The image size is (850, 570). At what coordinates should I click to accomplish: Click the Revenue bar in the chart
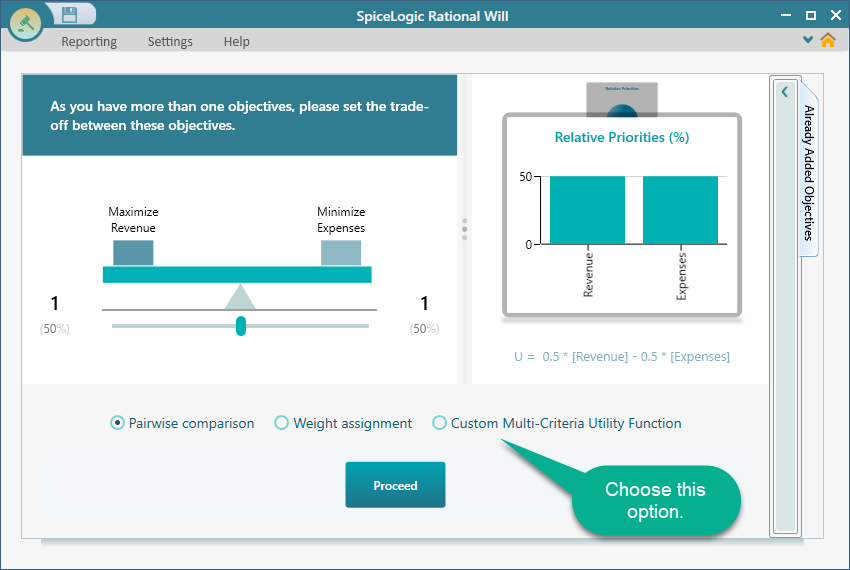pos(587,210)
